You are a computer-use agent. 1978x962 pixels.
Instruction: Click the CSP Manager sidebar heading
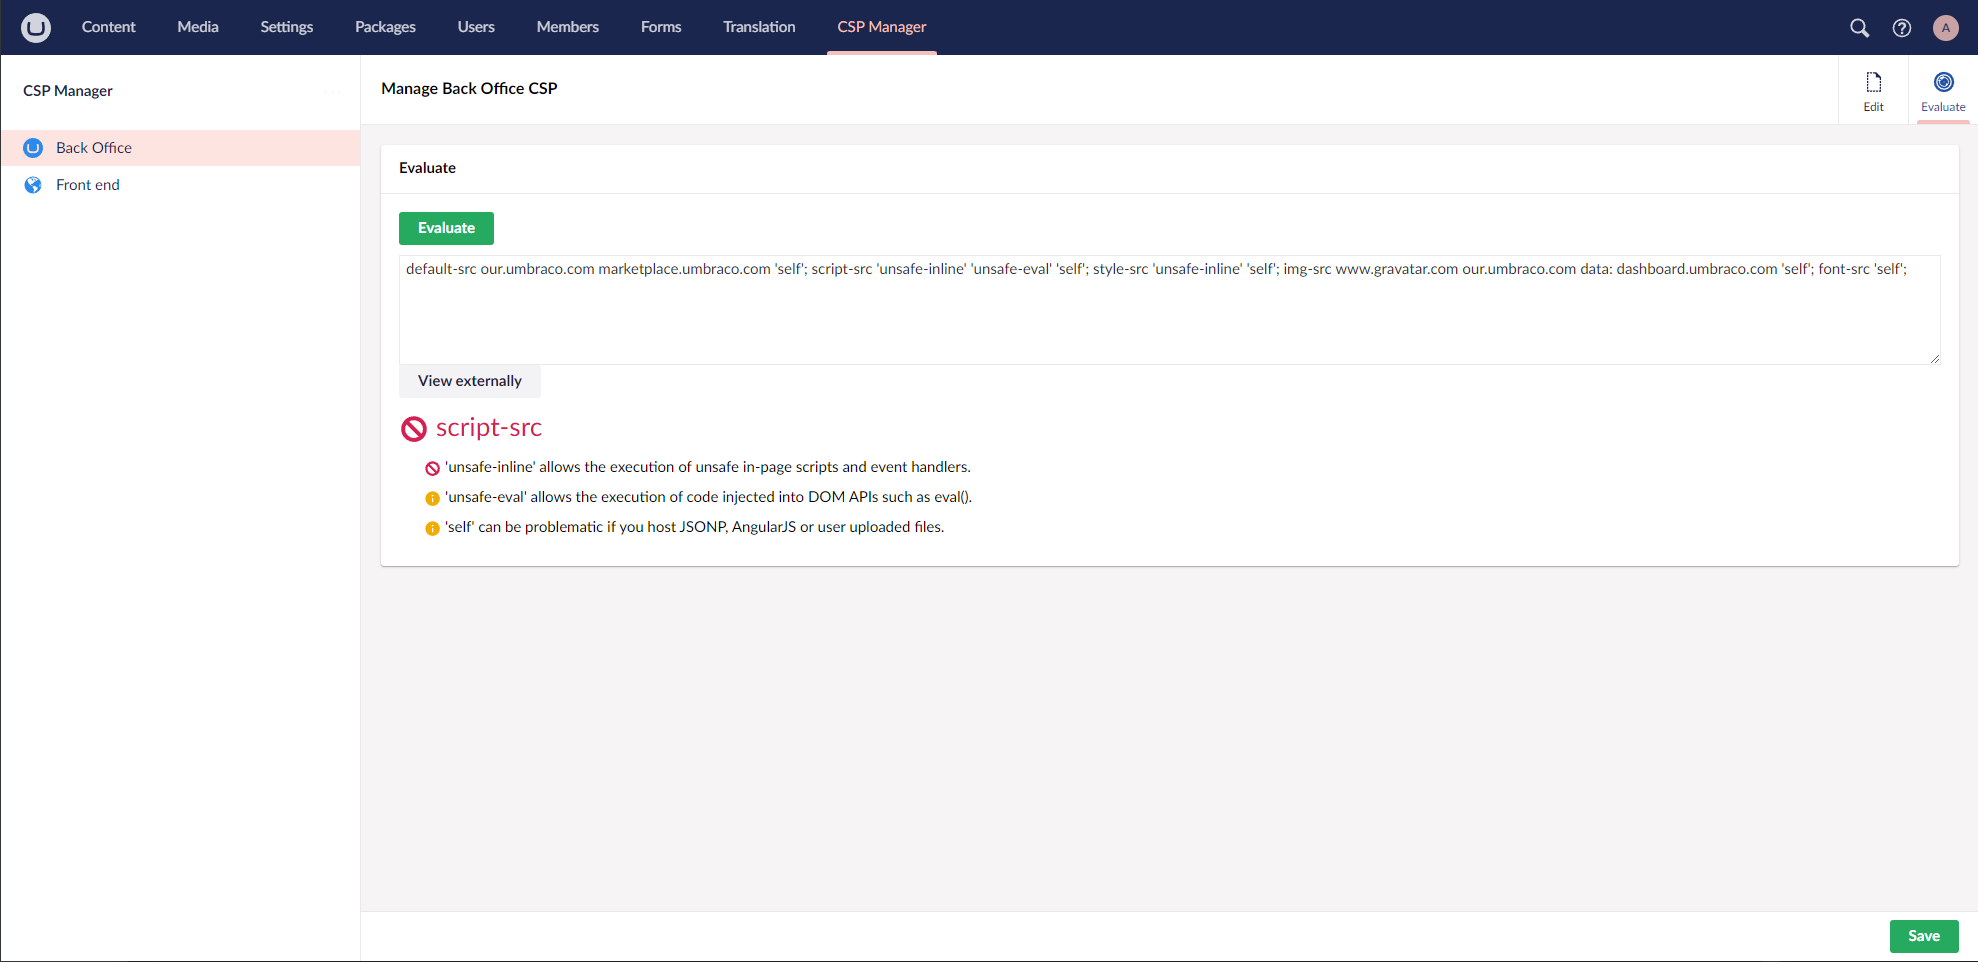[68, 91]
